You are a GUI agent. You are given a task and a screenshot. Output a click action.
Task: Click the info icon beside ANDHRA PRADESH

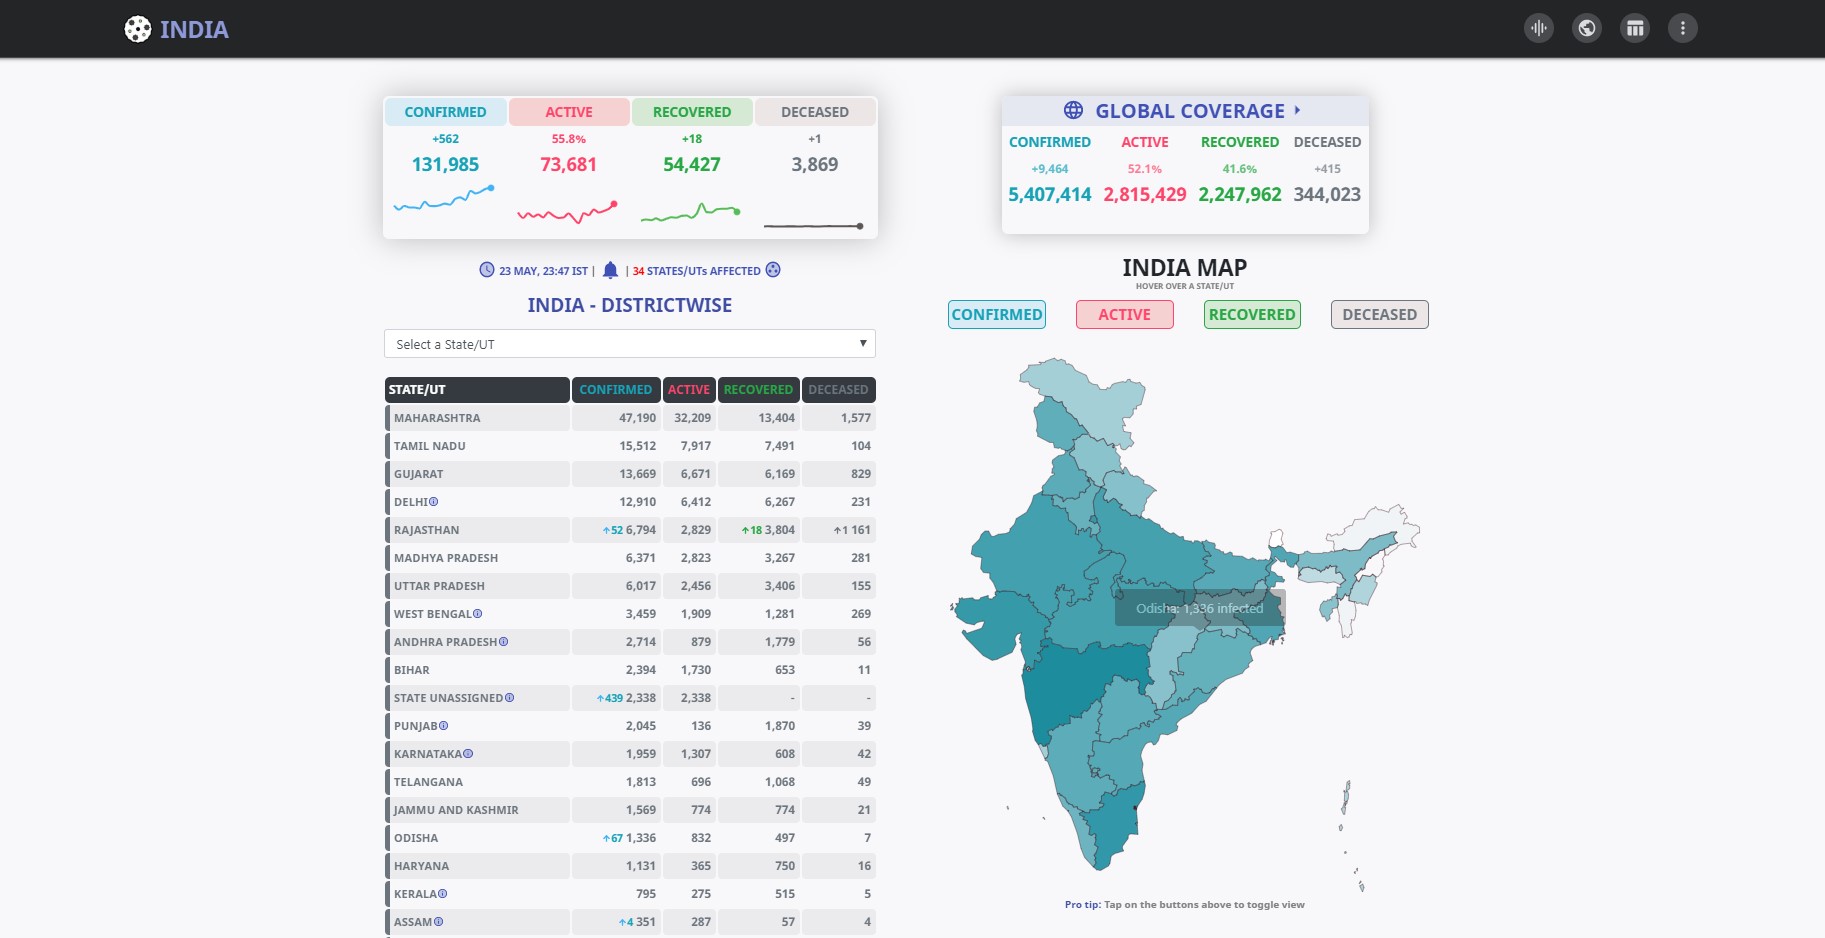coord(504,642)
